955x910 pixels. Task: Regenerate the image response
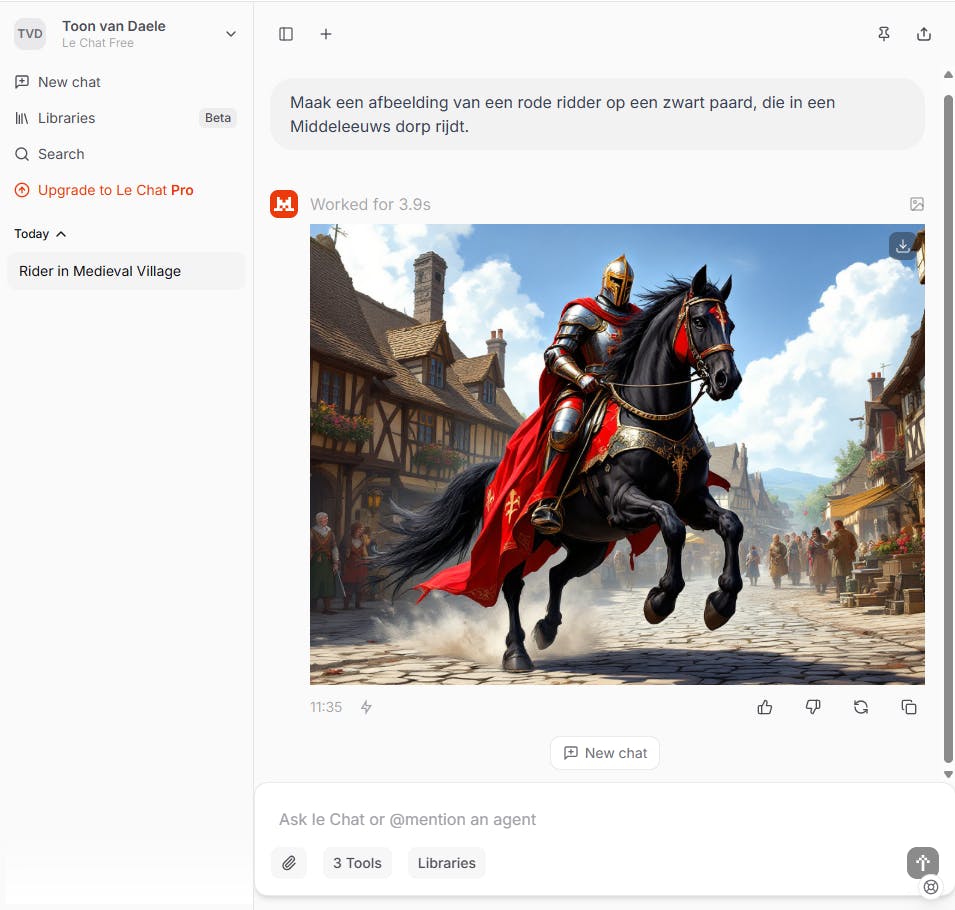pos(861,707)
